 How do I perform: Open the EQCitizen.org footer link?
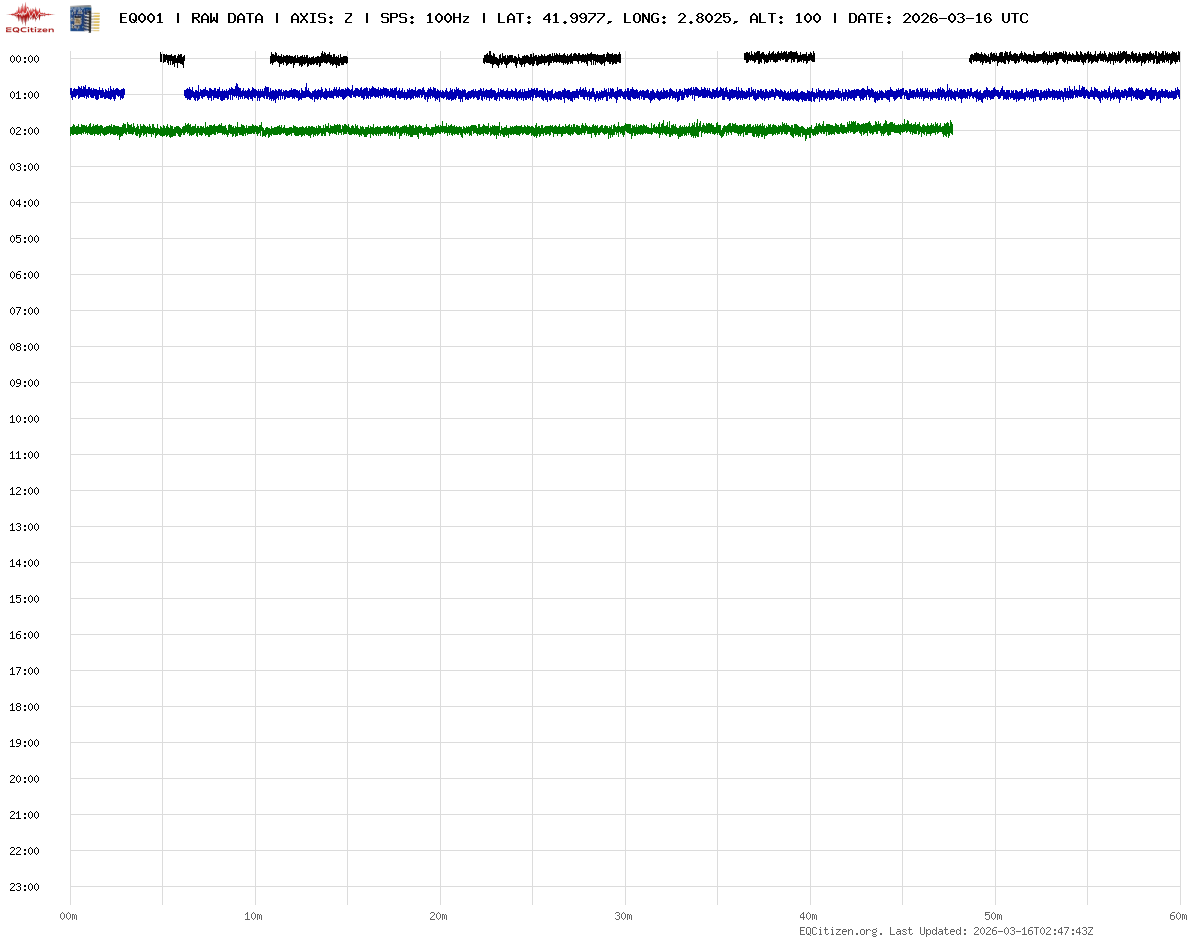coord(840,931)
